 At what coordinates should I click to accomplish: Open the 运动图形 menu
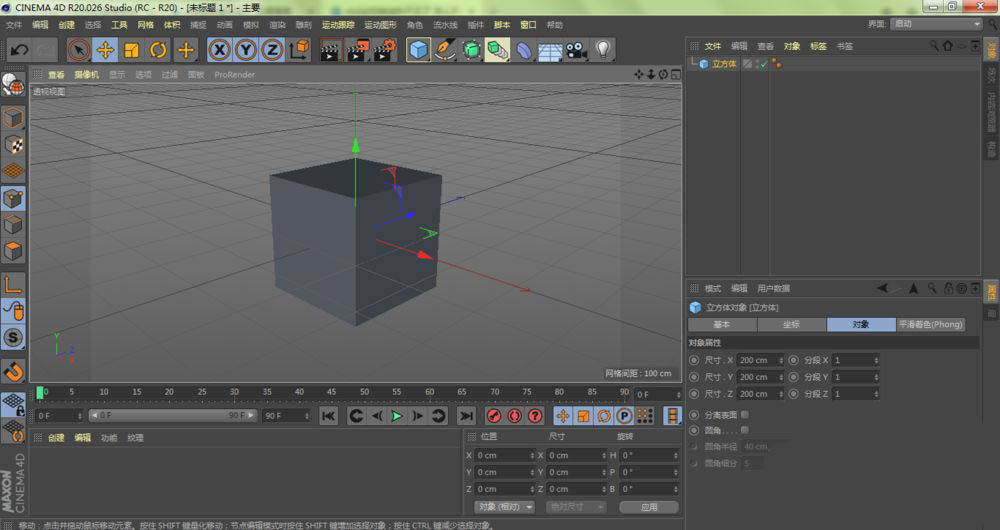click(379, 24)
